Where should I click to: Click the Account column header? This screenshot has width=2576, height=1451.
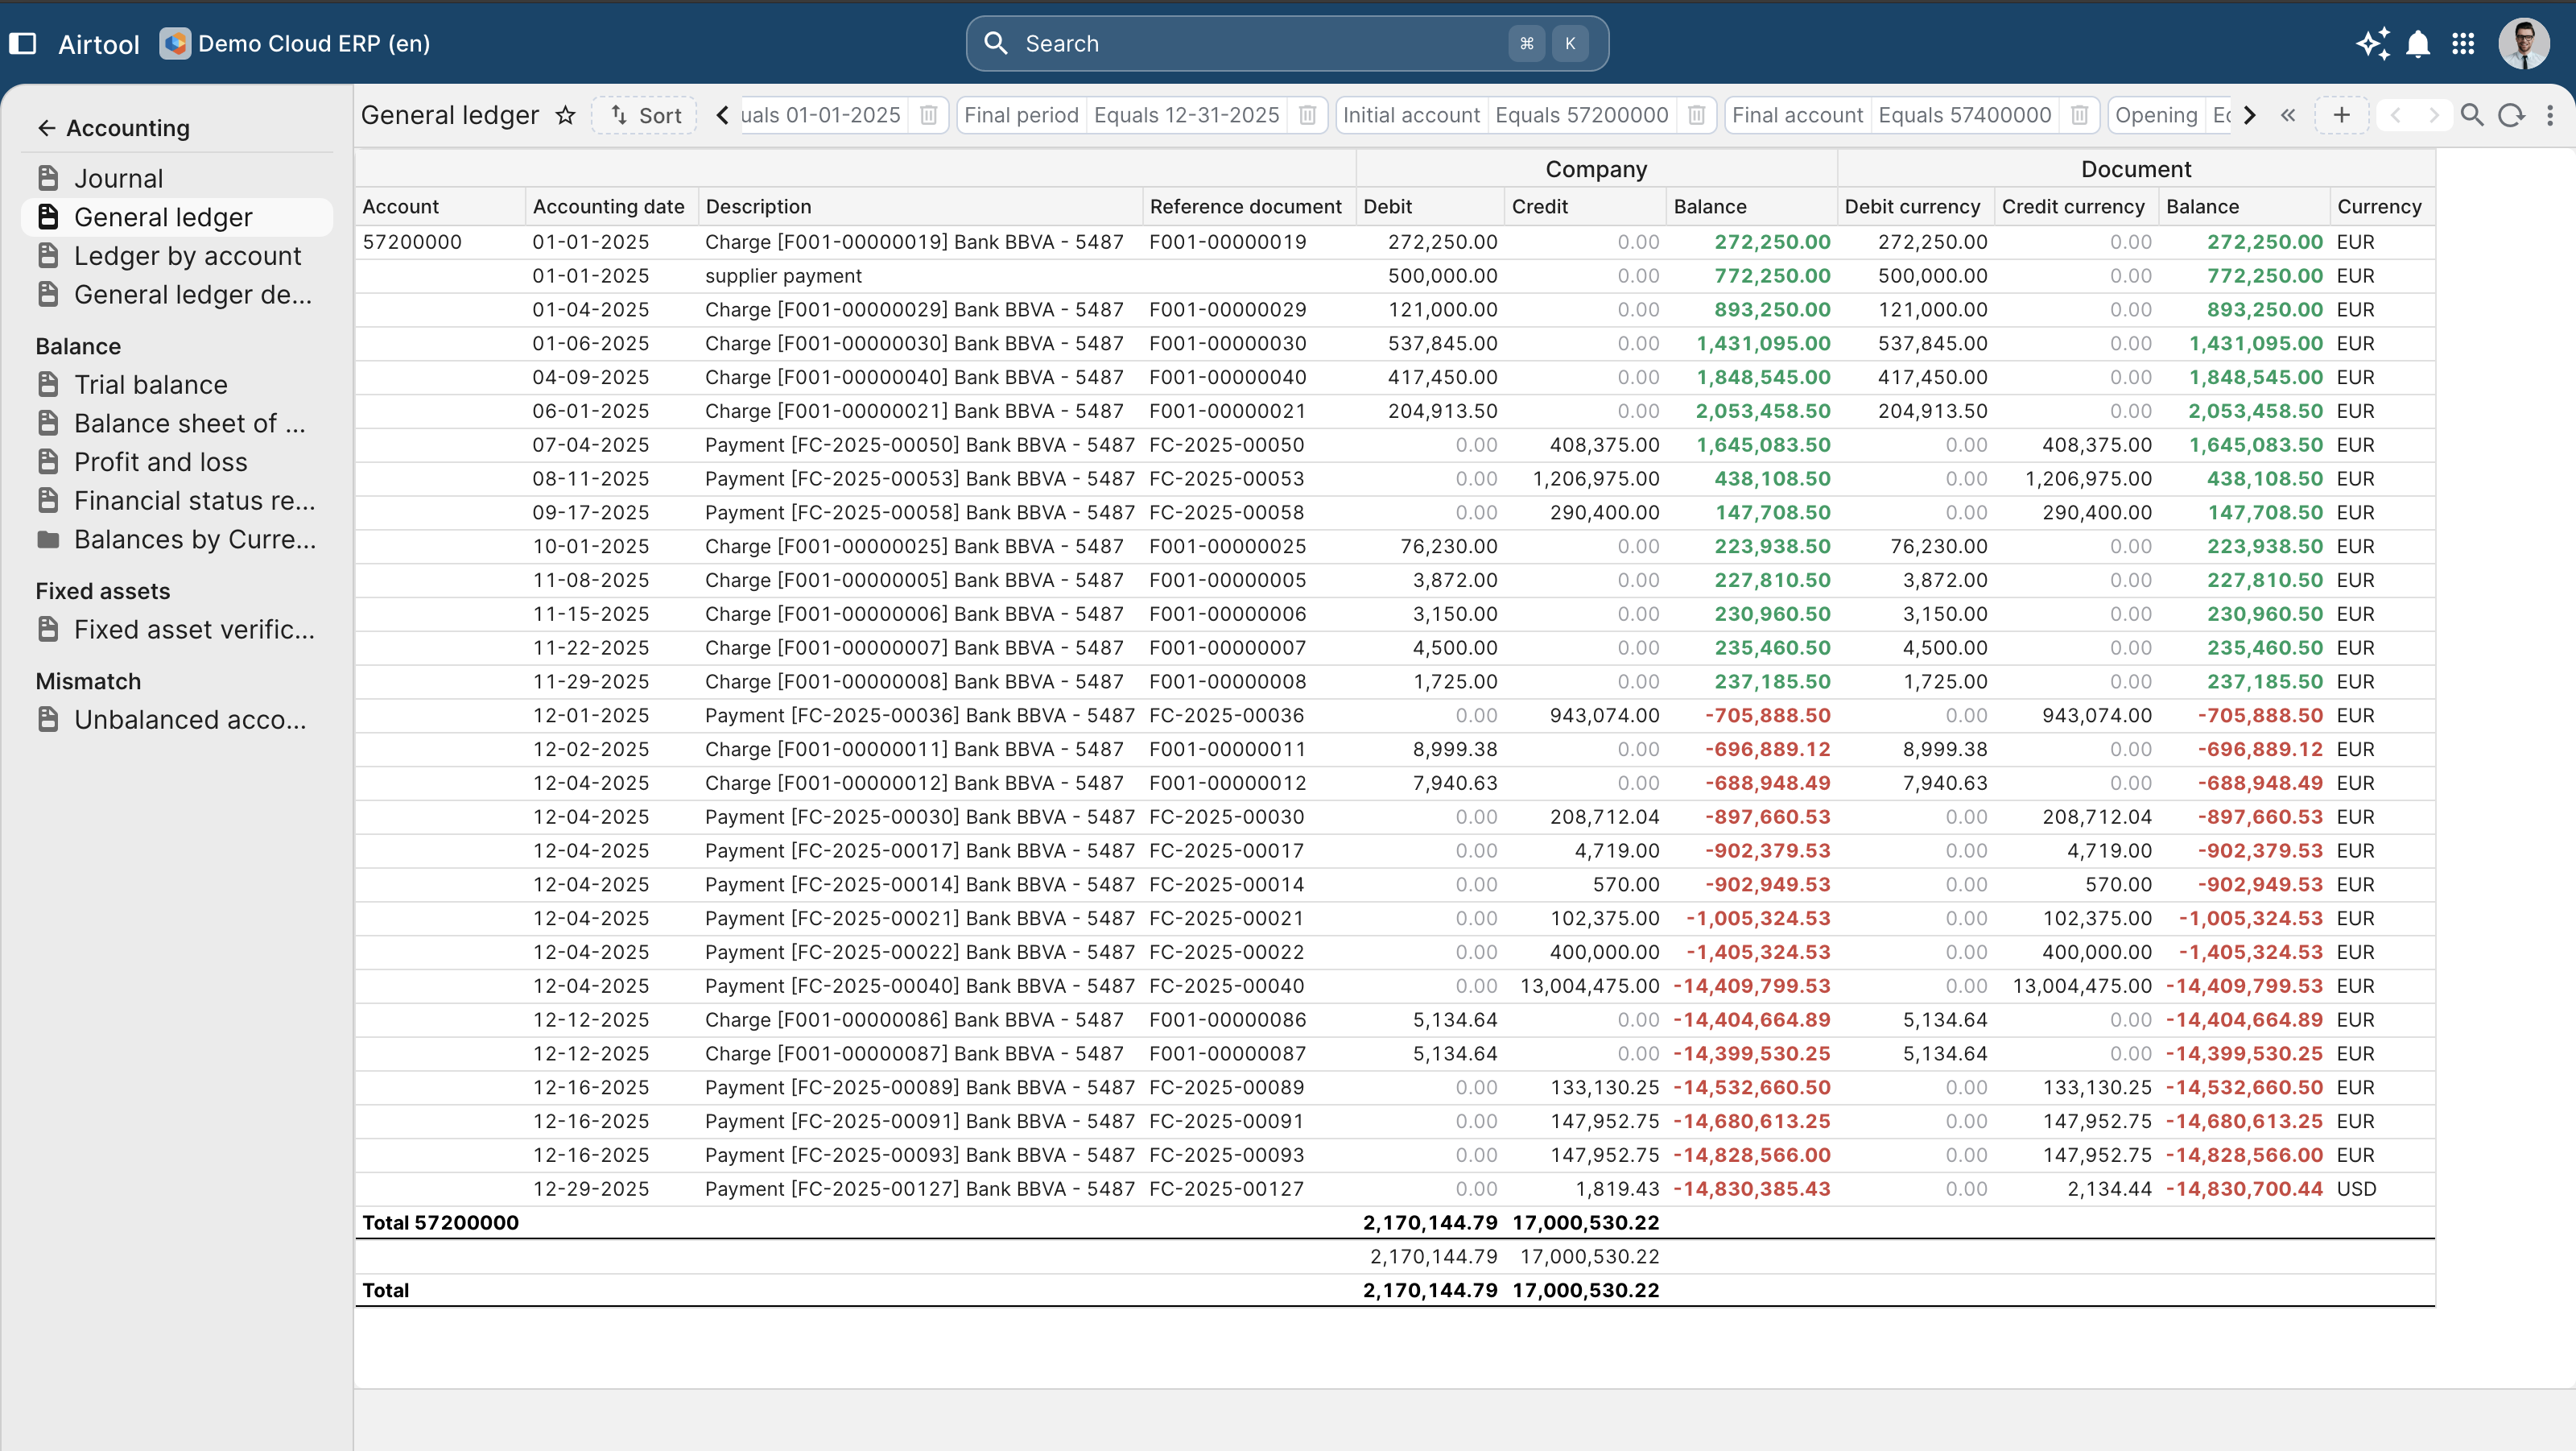[440, 206]
